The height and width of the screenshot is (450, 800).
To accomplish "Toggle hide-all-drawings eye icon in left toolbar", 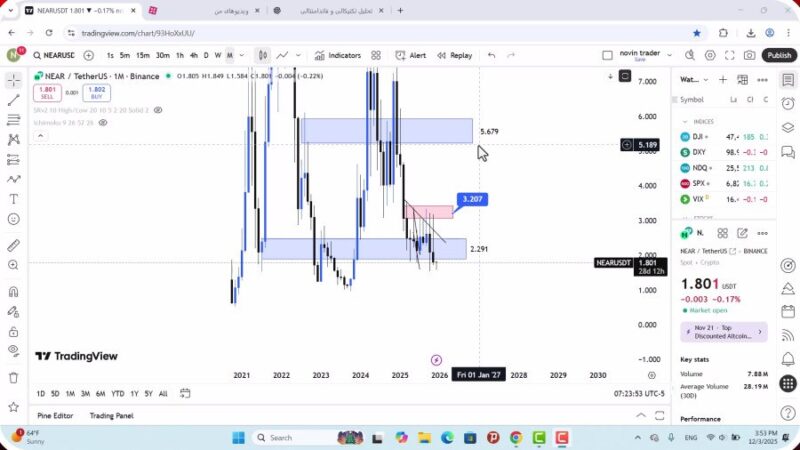I will 13,350.
